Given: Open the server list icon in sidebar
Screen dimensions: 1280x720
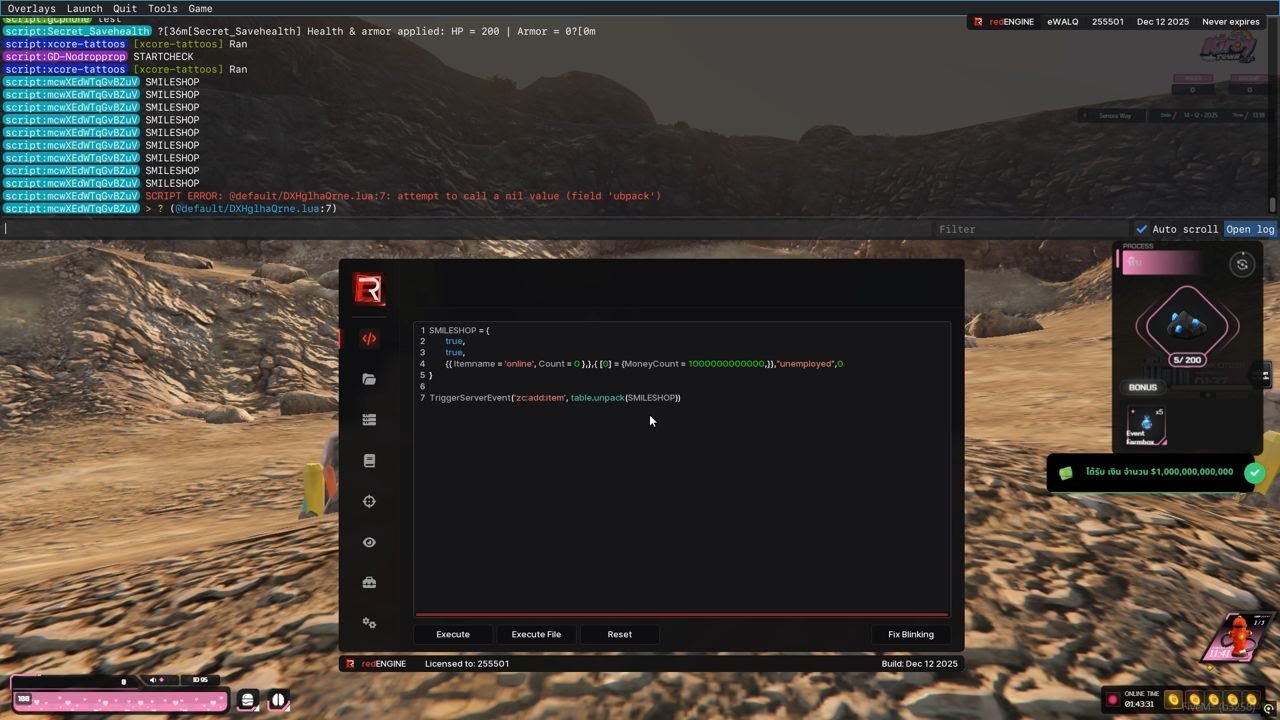Looking at the screenshot, I should [x=369, y=420].
